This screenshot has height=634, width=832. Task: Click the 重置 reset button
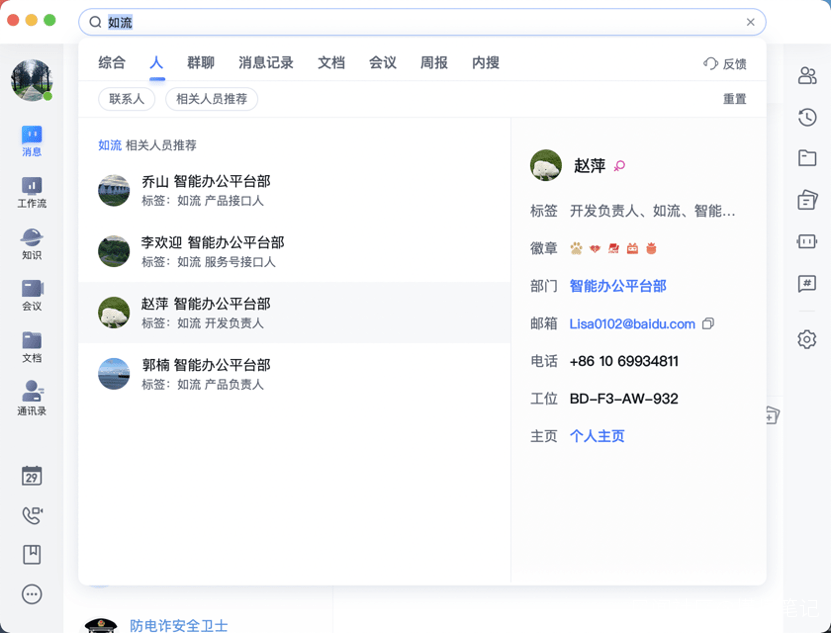(734, 99)
